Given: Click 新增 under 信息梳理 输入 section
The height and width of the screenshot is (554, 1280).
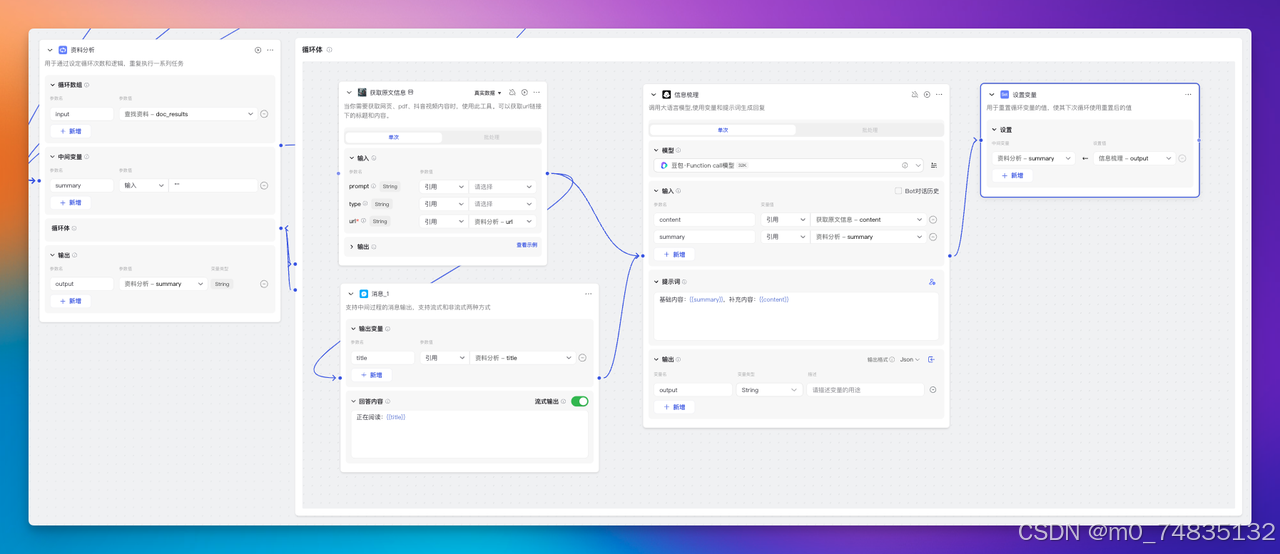Looking at the screenshot, I should click(674, 254).
